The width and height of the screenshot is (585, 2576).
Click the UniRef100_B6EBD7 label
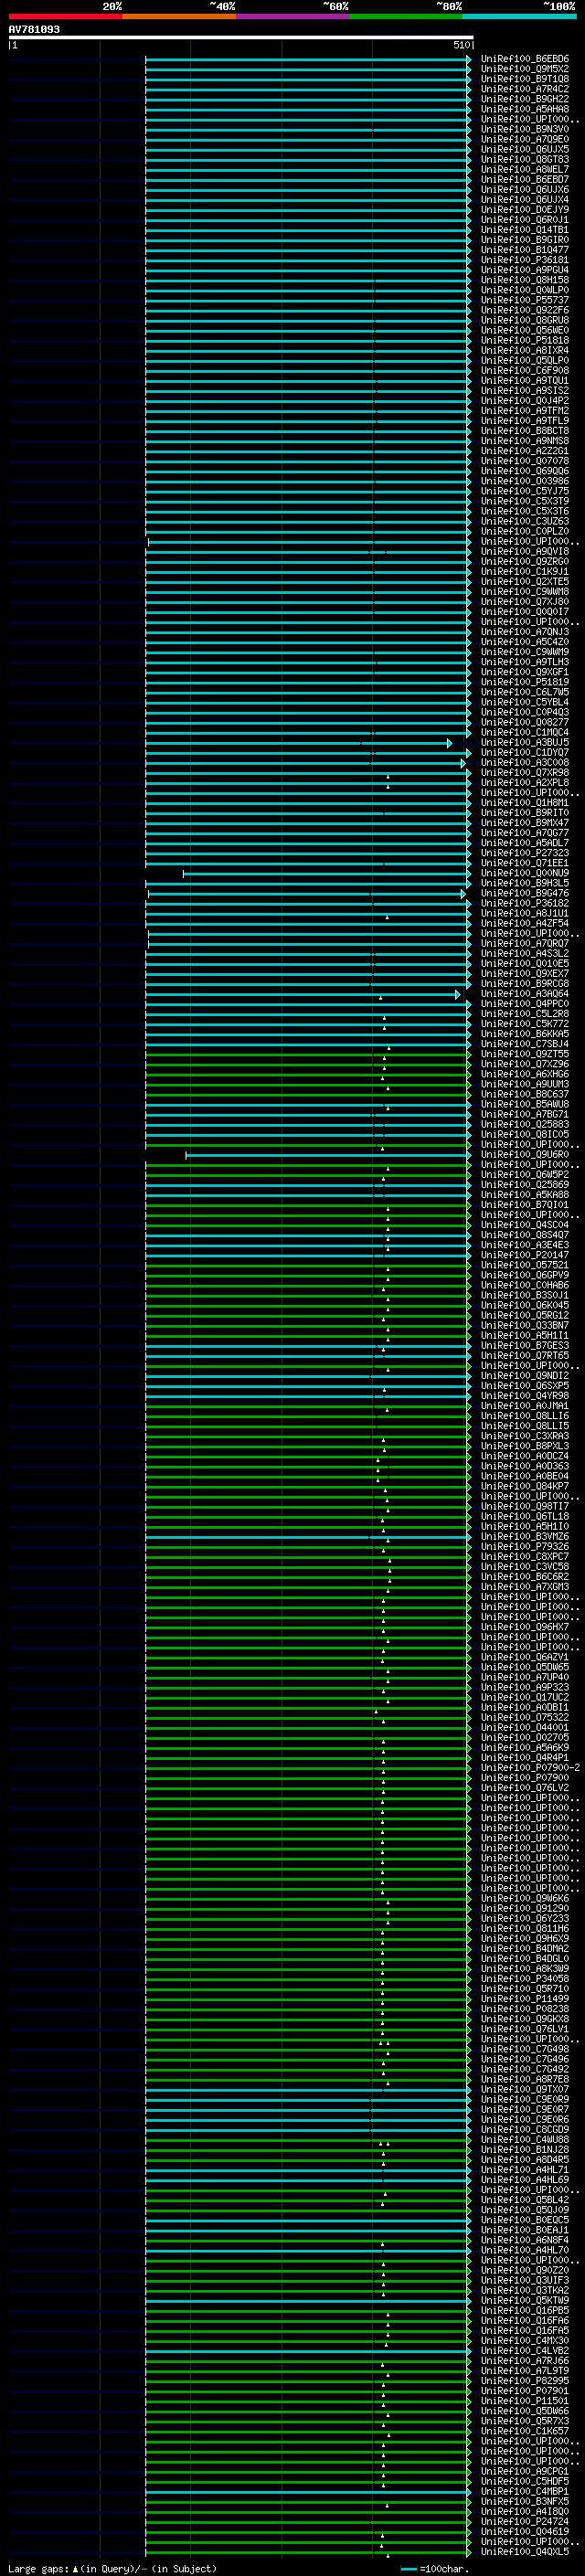point(524,179)
